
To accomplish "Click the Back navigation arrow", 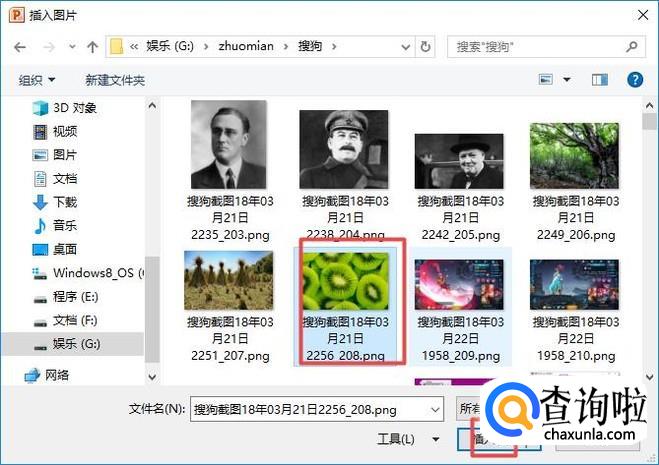I will pos(20,47).
